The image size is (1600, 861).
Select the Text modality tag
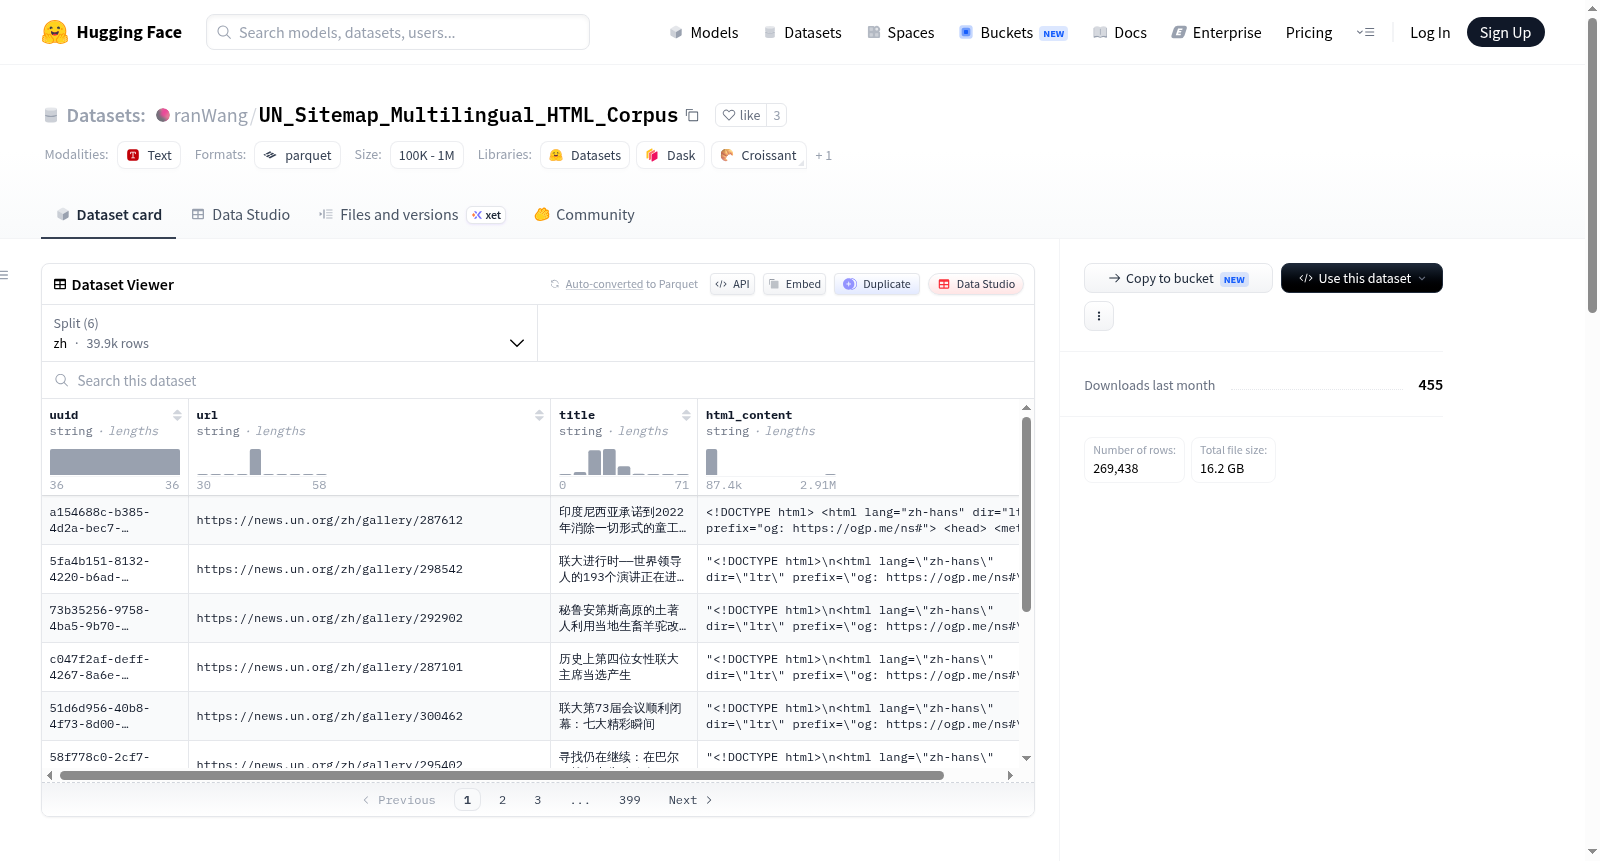[149, 155]
